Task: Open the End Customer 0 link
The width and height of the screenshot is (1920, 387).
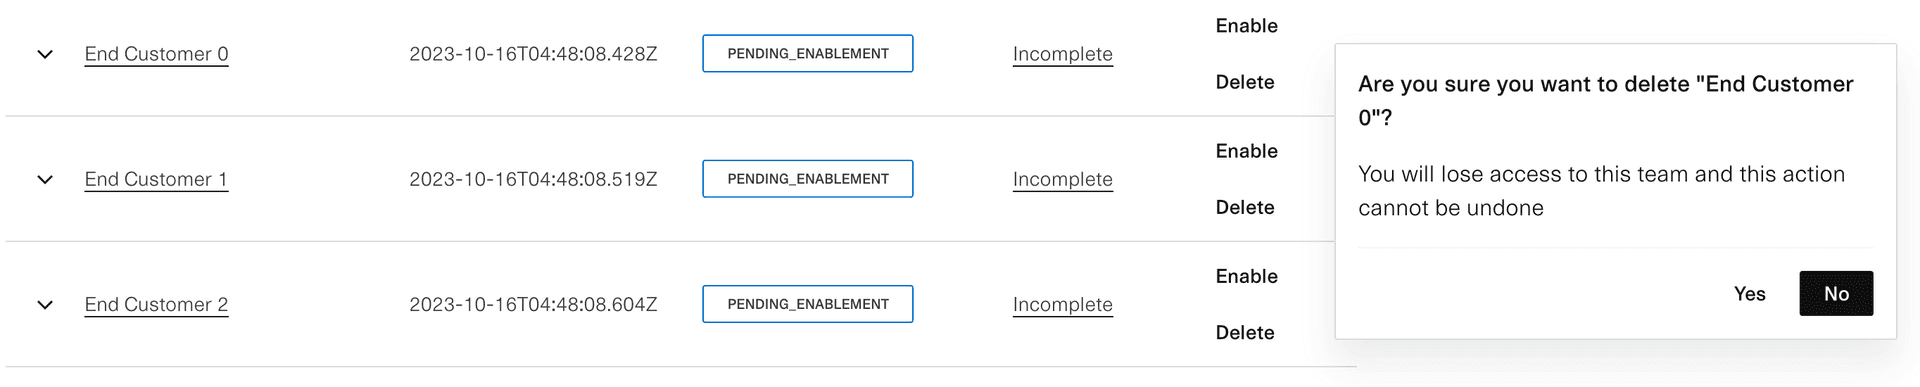Action: coord(156,54)
